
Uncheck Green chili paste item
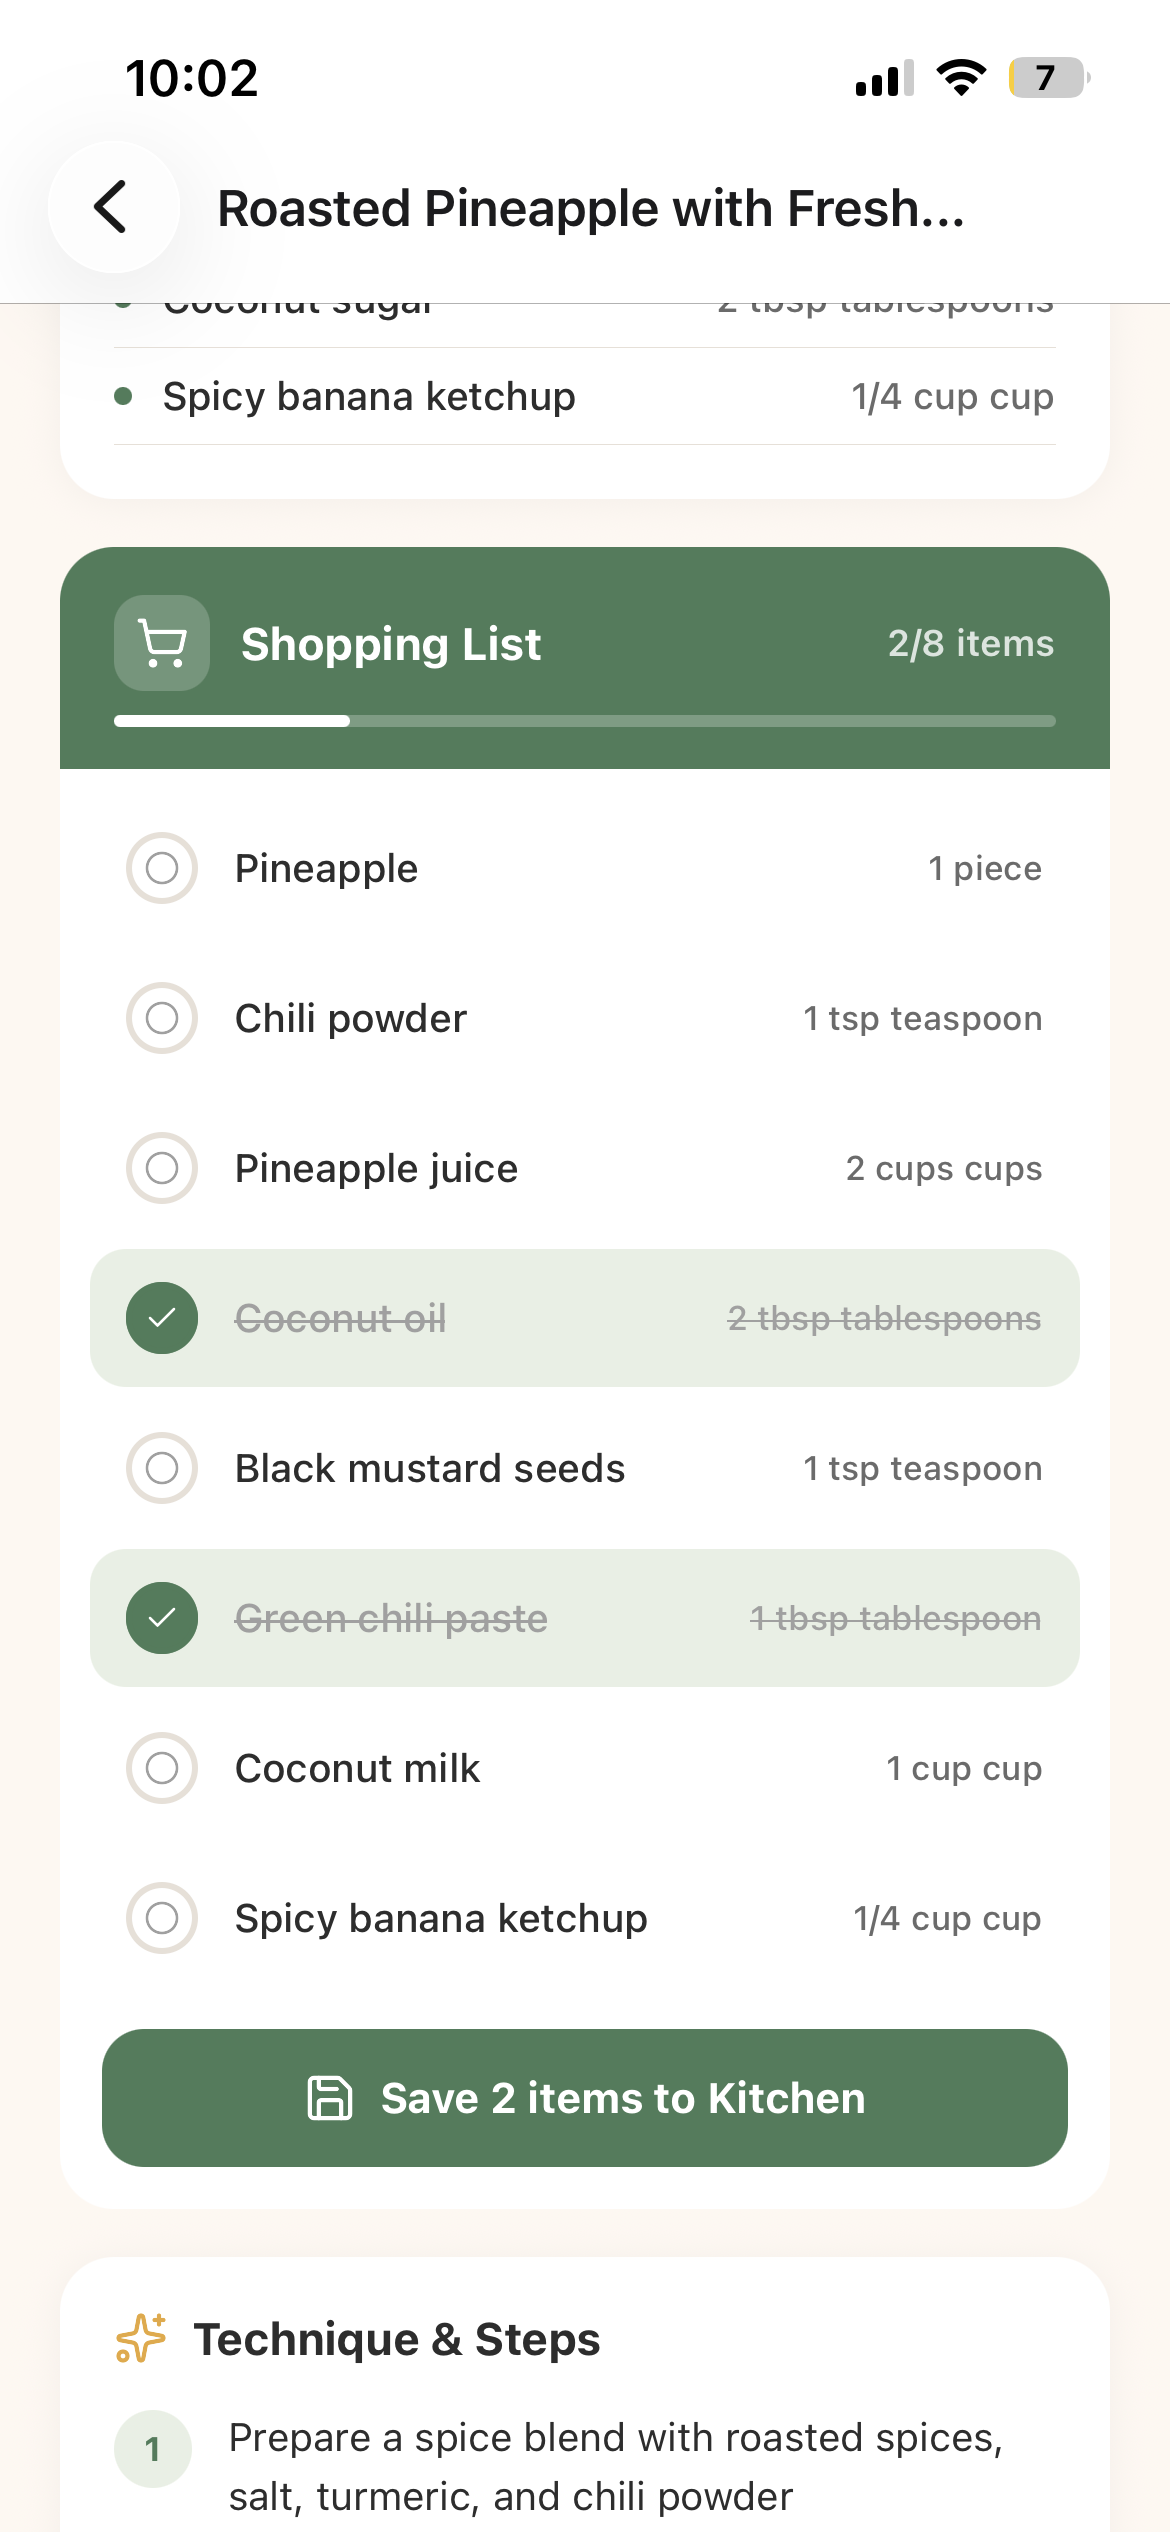(162, 1618)
